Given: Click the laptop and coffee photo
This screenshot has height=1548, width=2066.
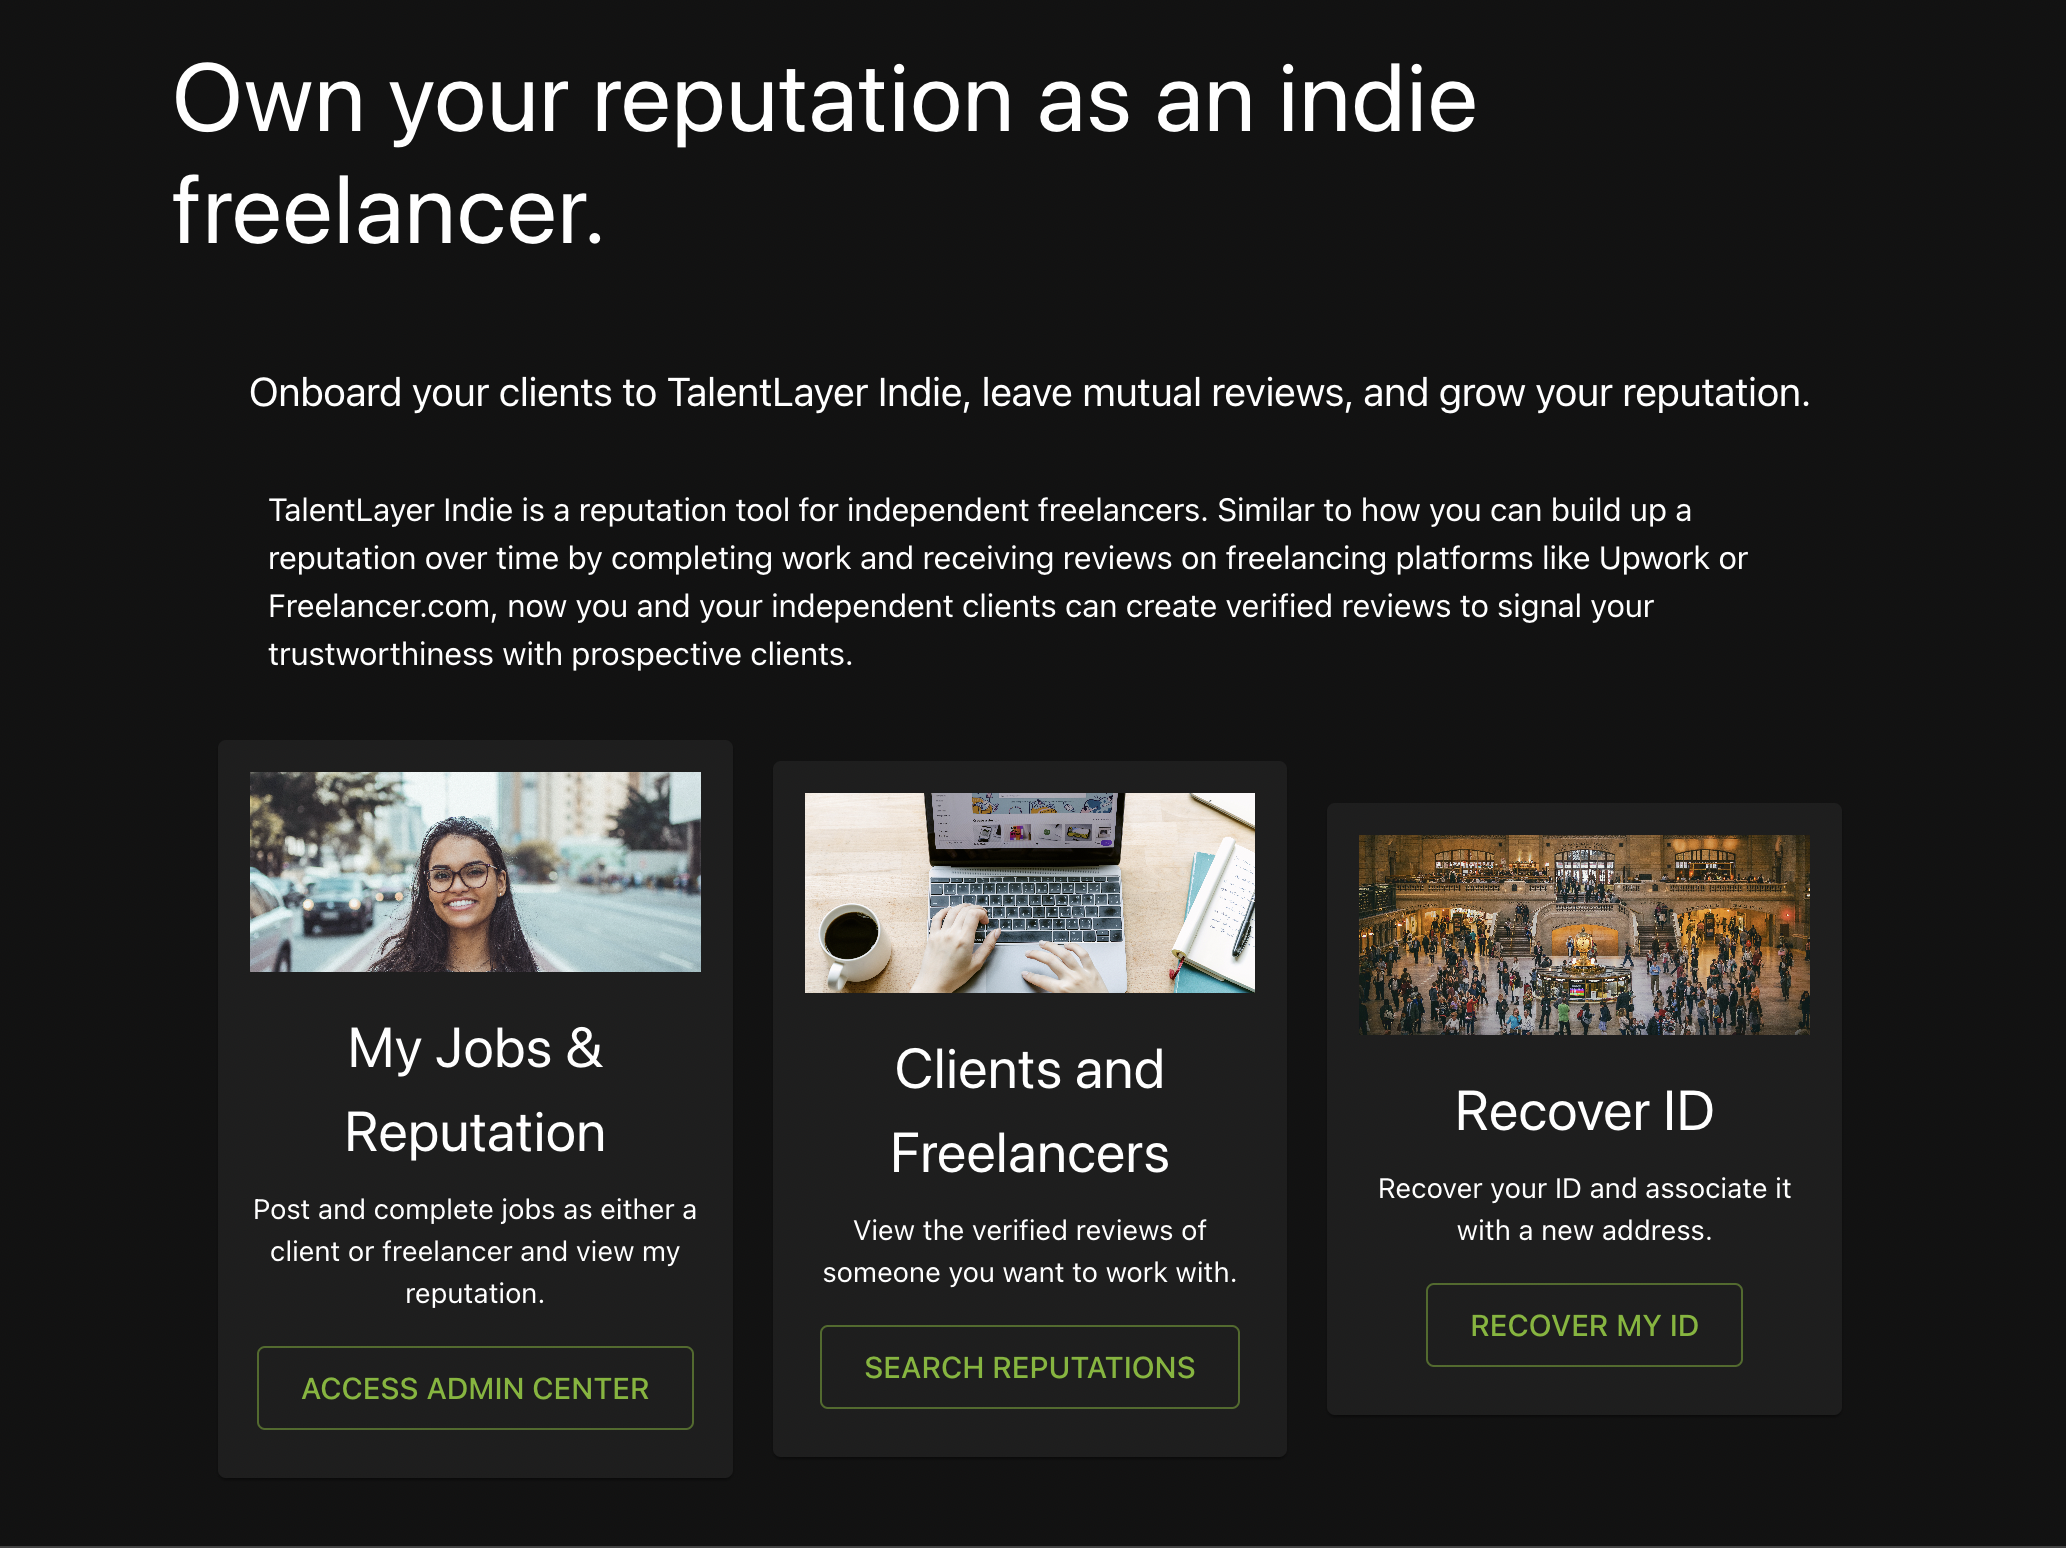Looking at the screenshot, I should tap(1029, 892).
